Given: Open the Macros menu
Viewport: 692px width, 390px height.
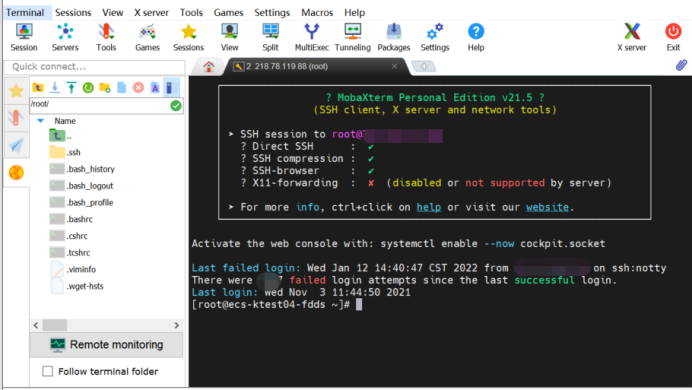Looking at the screenshot, I should [x=317, y=12].
